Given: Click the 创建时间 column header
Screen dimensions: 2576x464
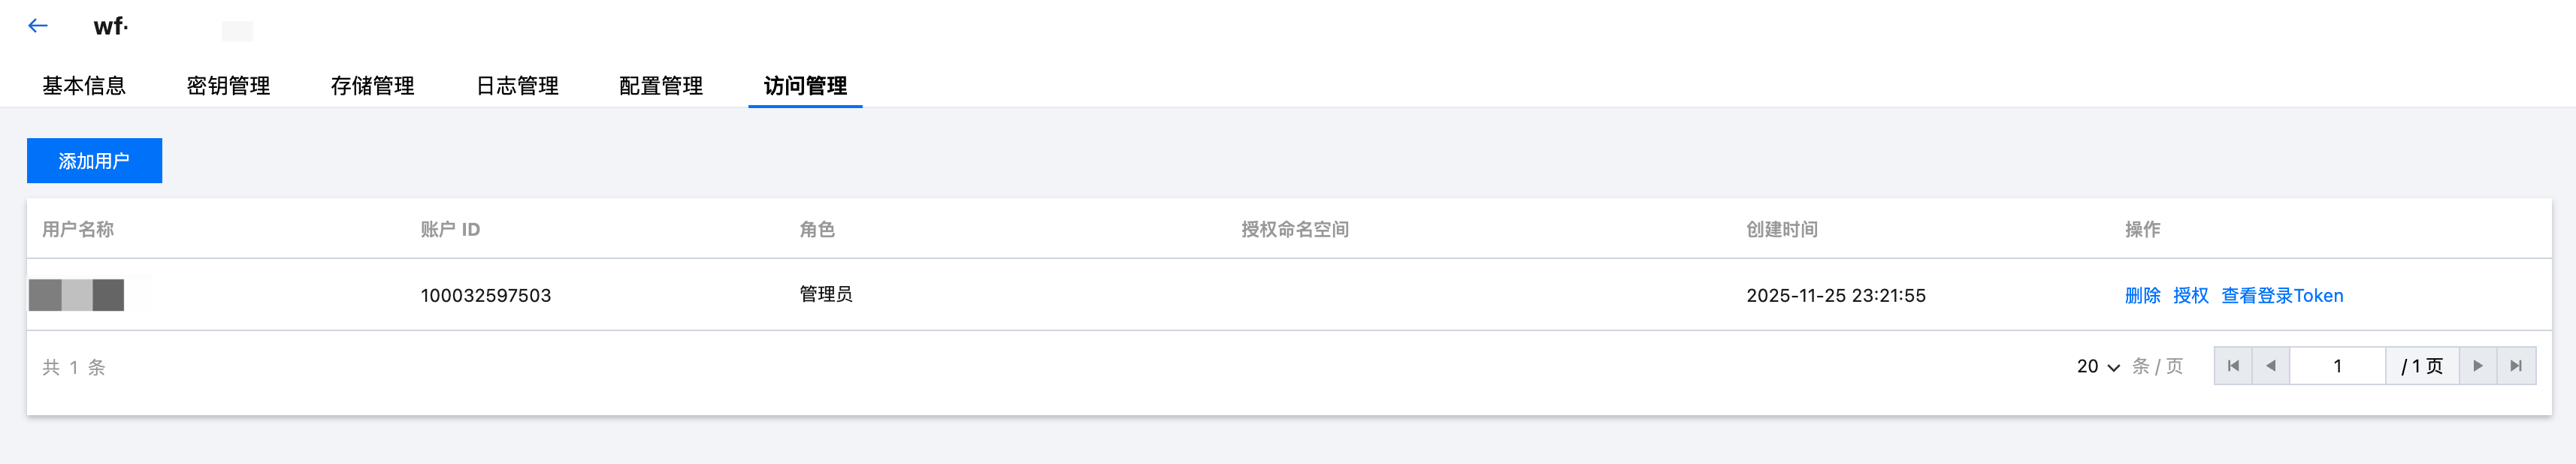Looking at the screenshot, I should [x=1782, y=230].
